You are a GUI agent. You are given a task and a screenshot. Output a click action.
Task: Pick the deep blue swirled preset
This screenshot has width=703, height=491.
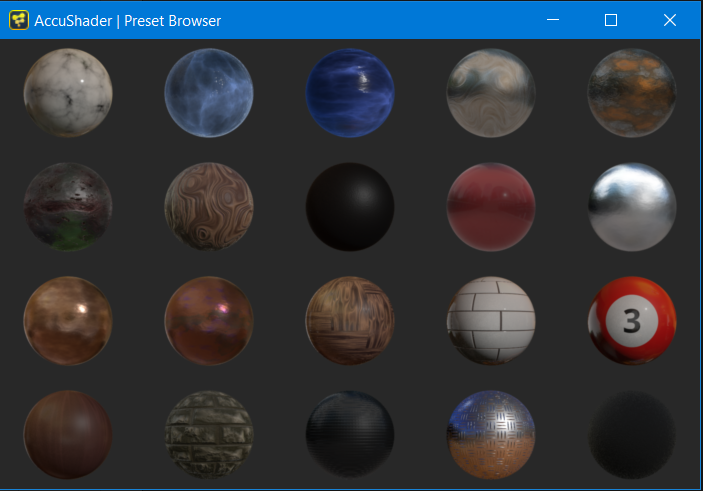pyautogui.click(x=350, y=93)
